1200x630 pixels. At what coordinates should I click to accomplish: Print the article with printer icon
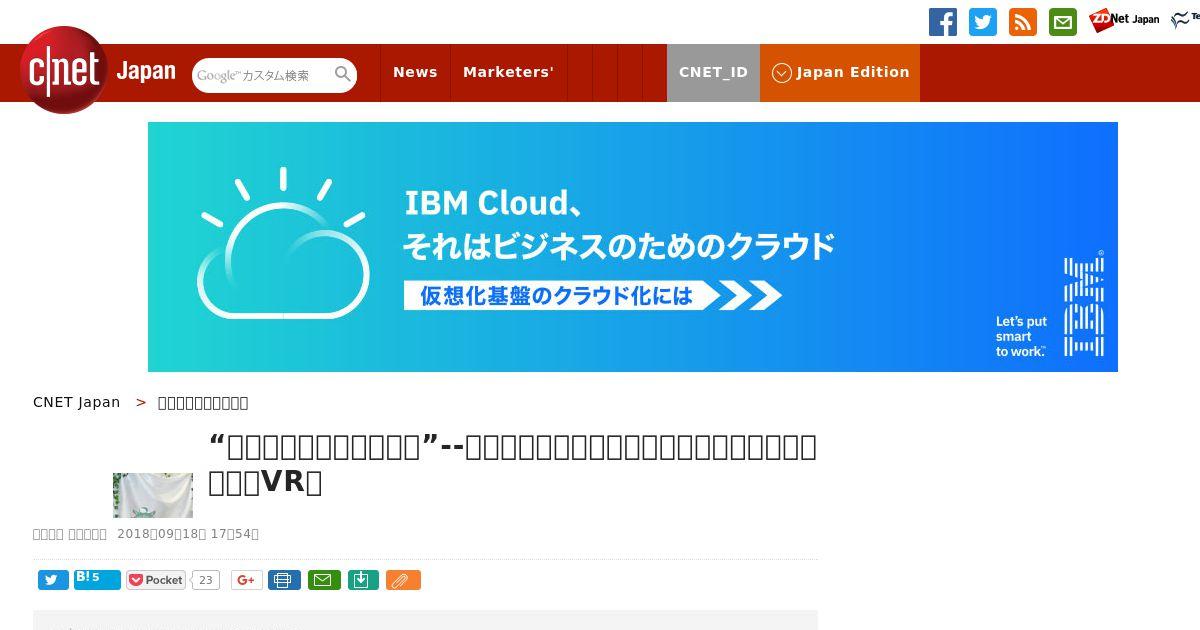coord(284,580)
